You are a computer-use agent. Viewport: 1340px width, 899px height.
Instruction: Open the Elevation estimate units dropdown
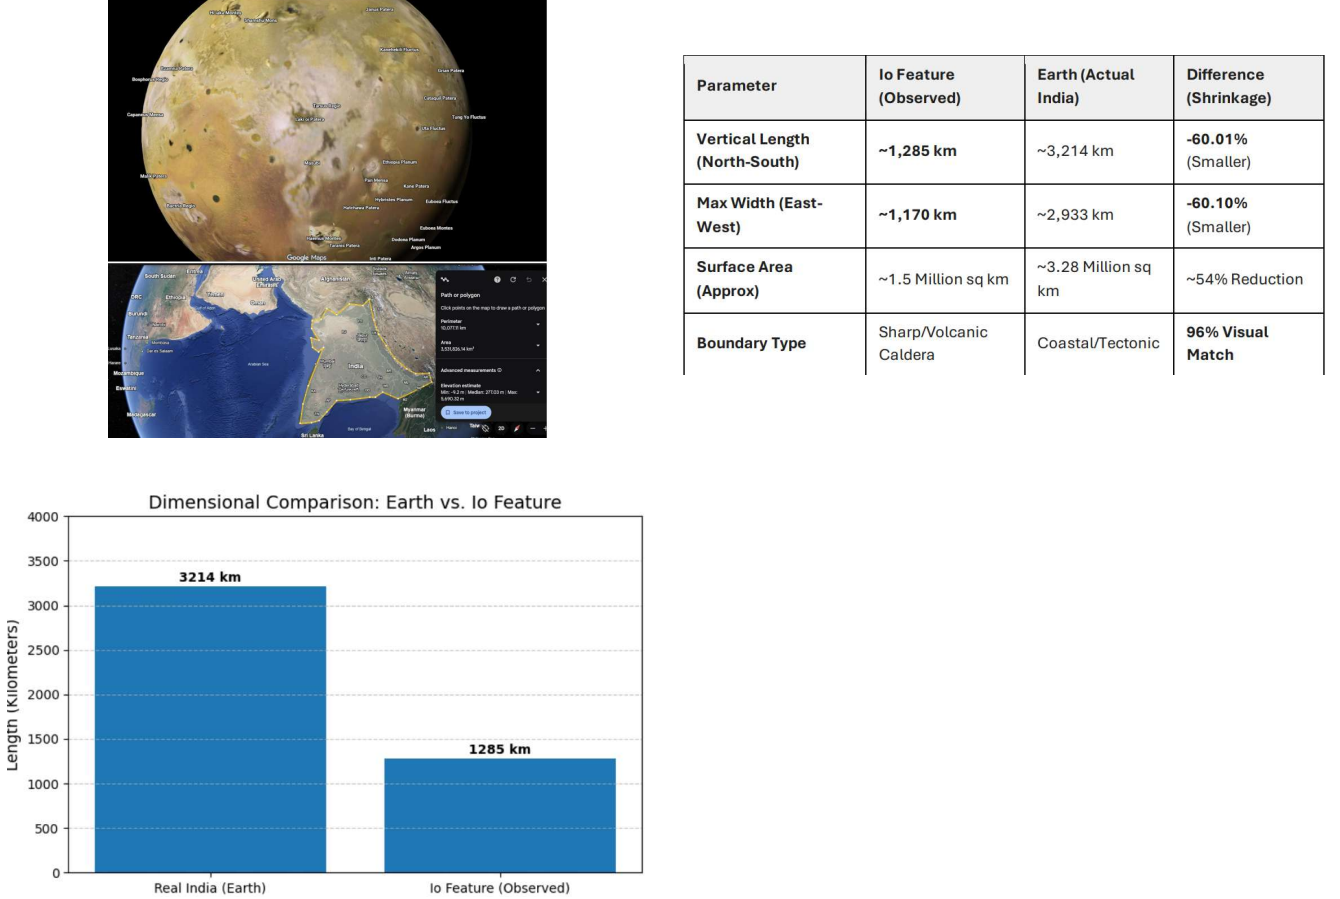pyautogui.click(x=538, y=391)
